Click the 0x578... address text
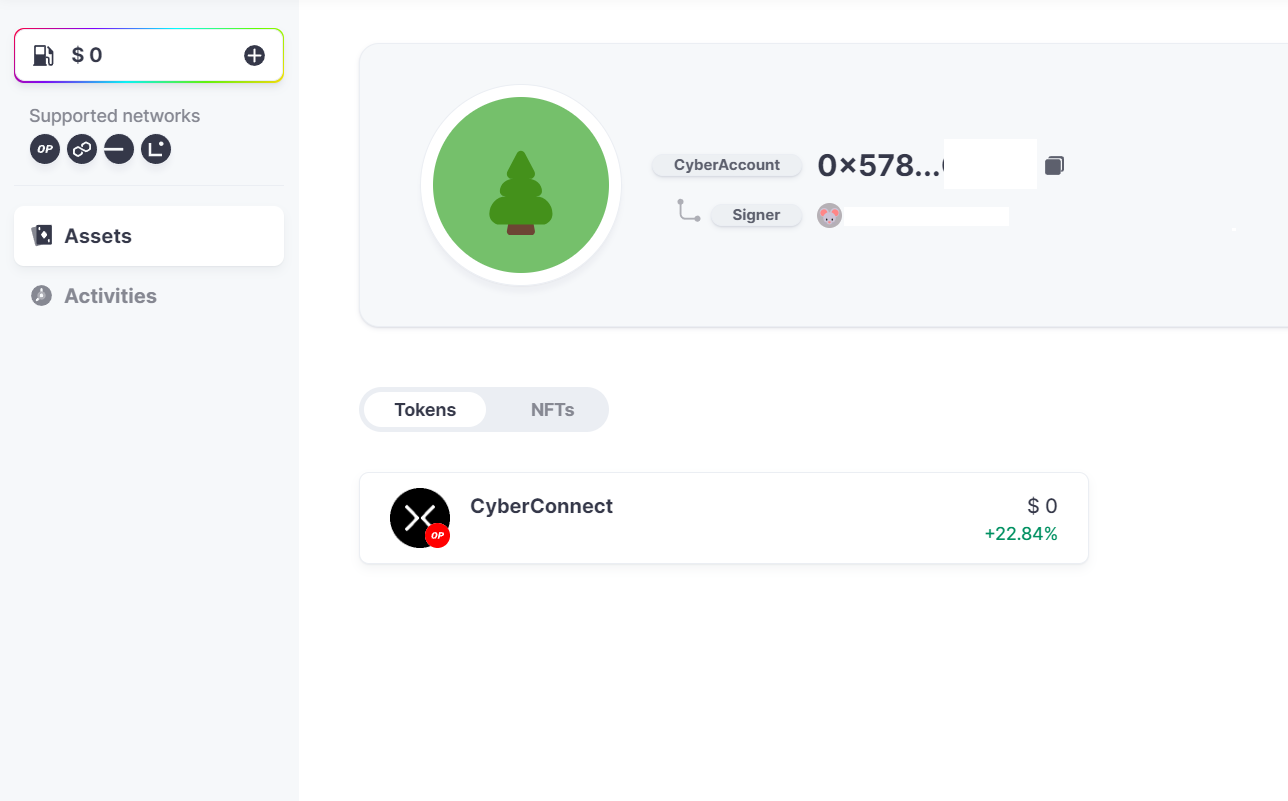The image size is (1288, 801). tap(880, 166)
